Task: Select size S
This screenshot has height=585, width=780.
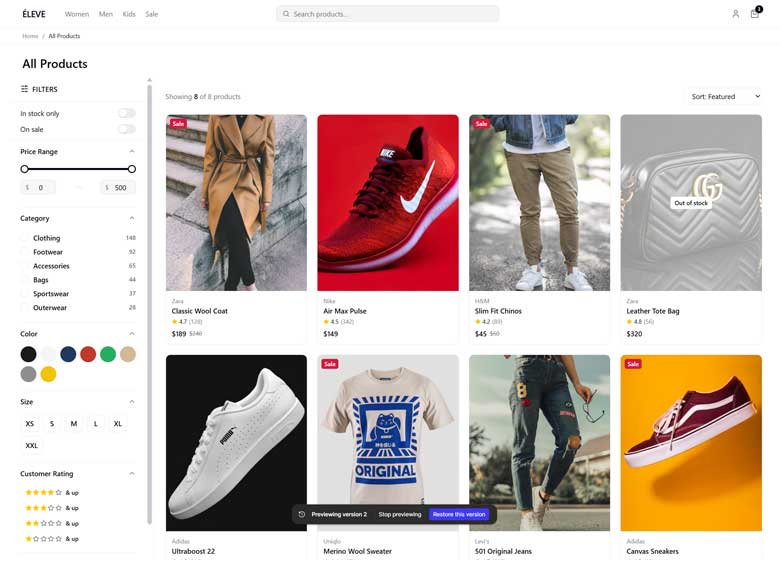Action: (52, 424)
